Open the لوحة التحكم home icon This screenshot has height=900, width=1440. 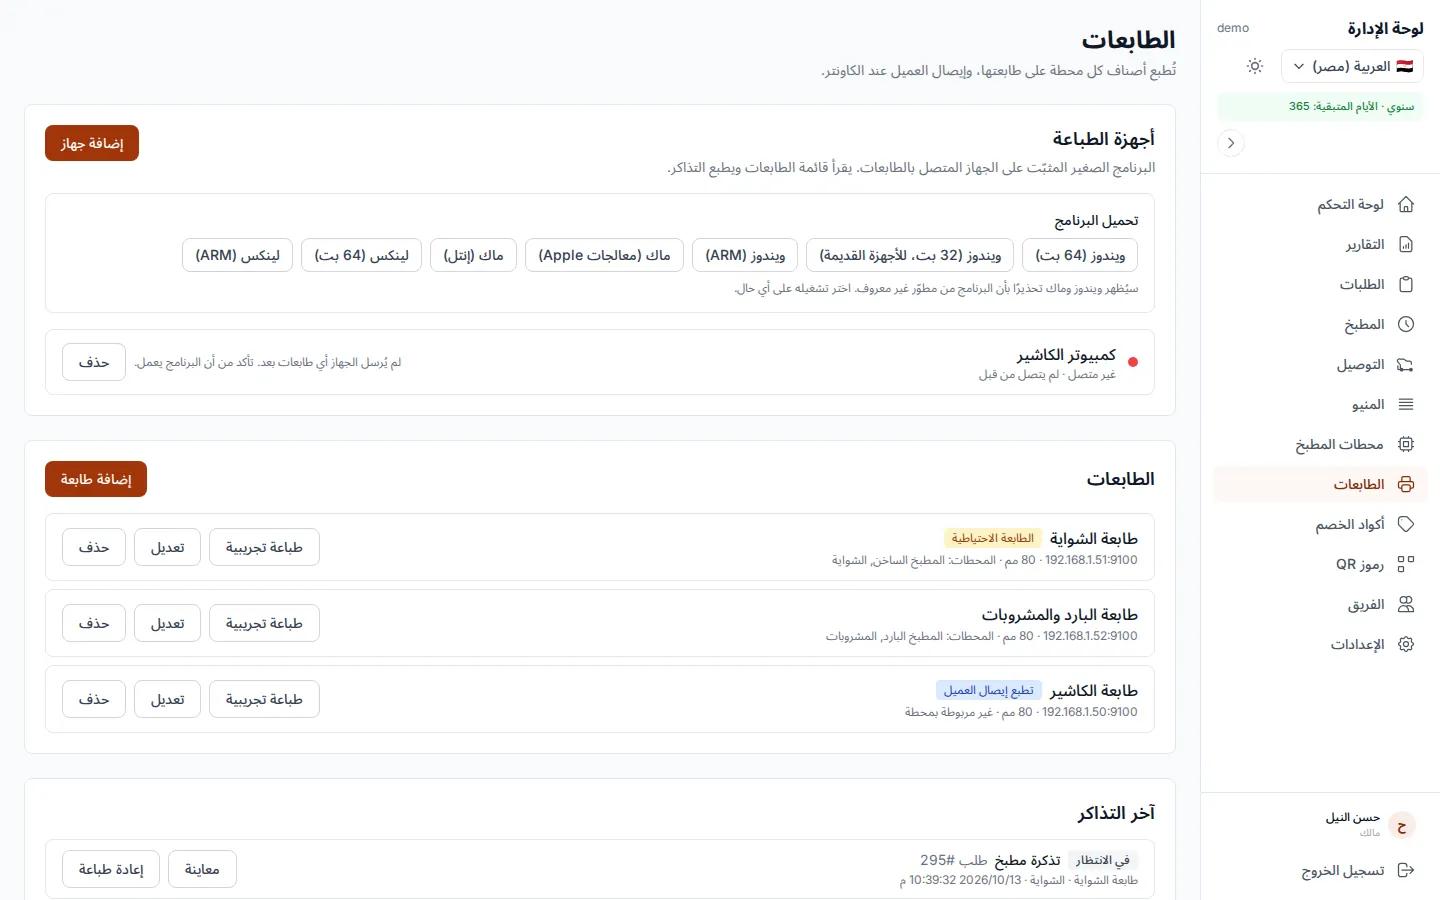[x=1406, y=204]
